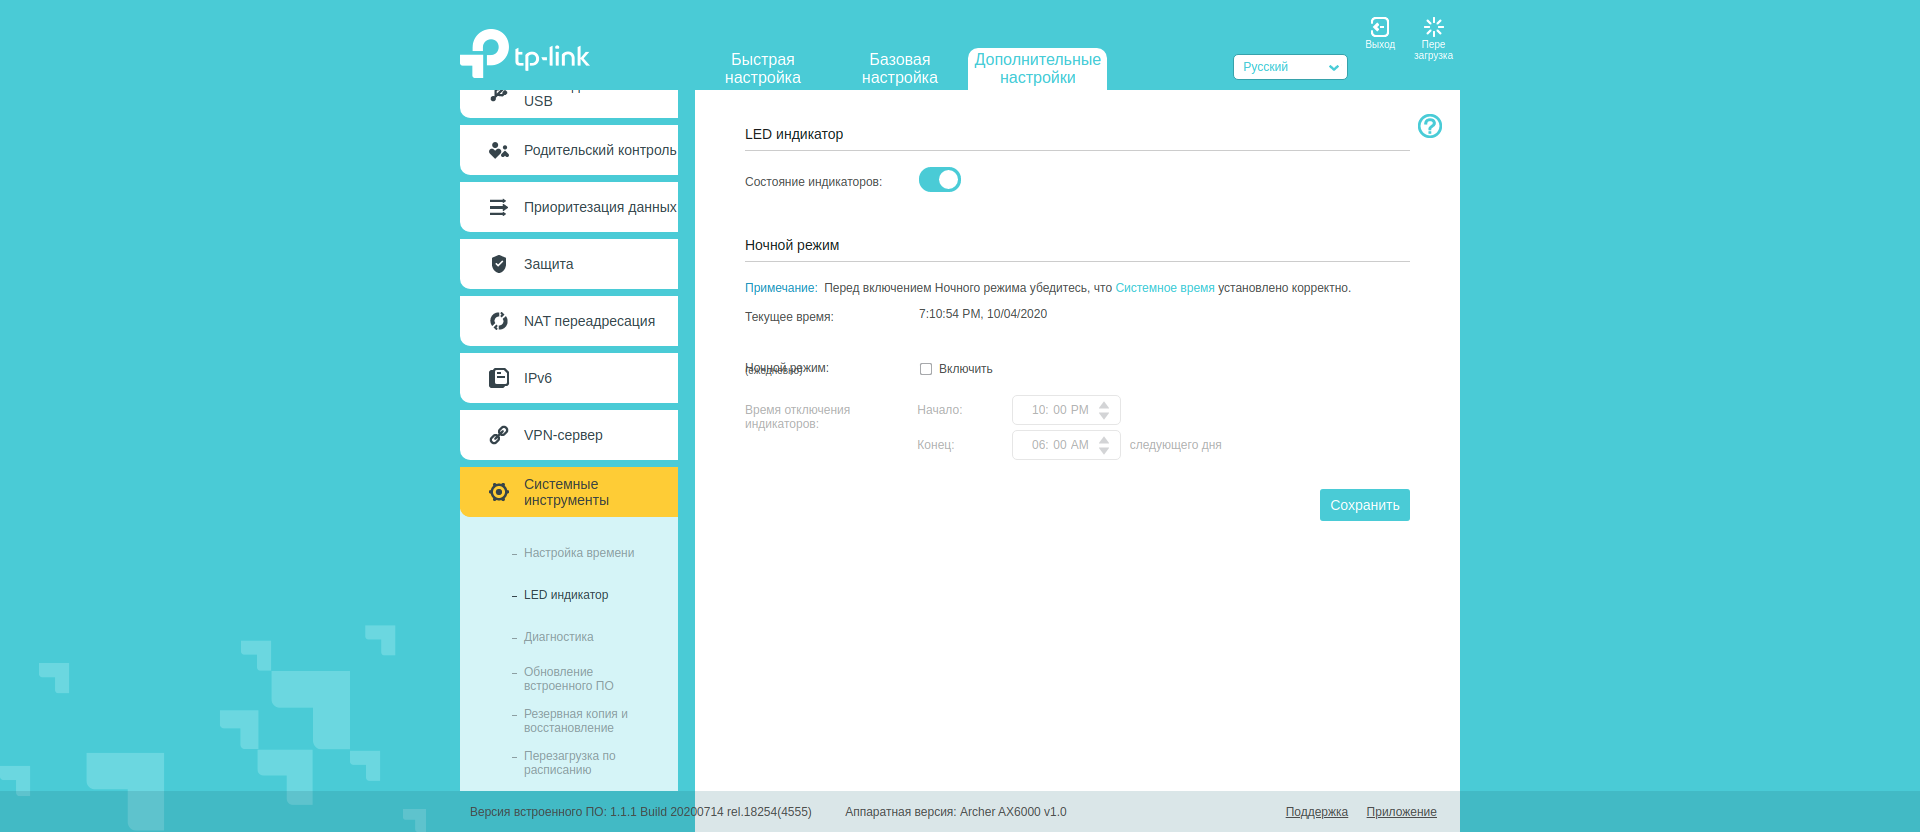Click the Конец time stepper arrows
1920x832 pixels.
tap(1104, 445)
